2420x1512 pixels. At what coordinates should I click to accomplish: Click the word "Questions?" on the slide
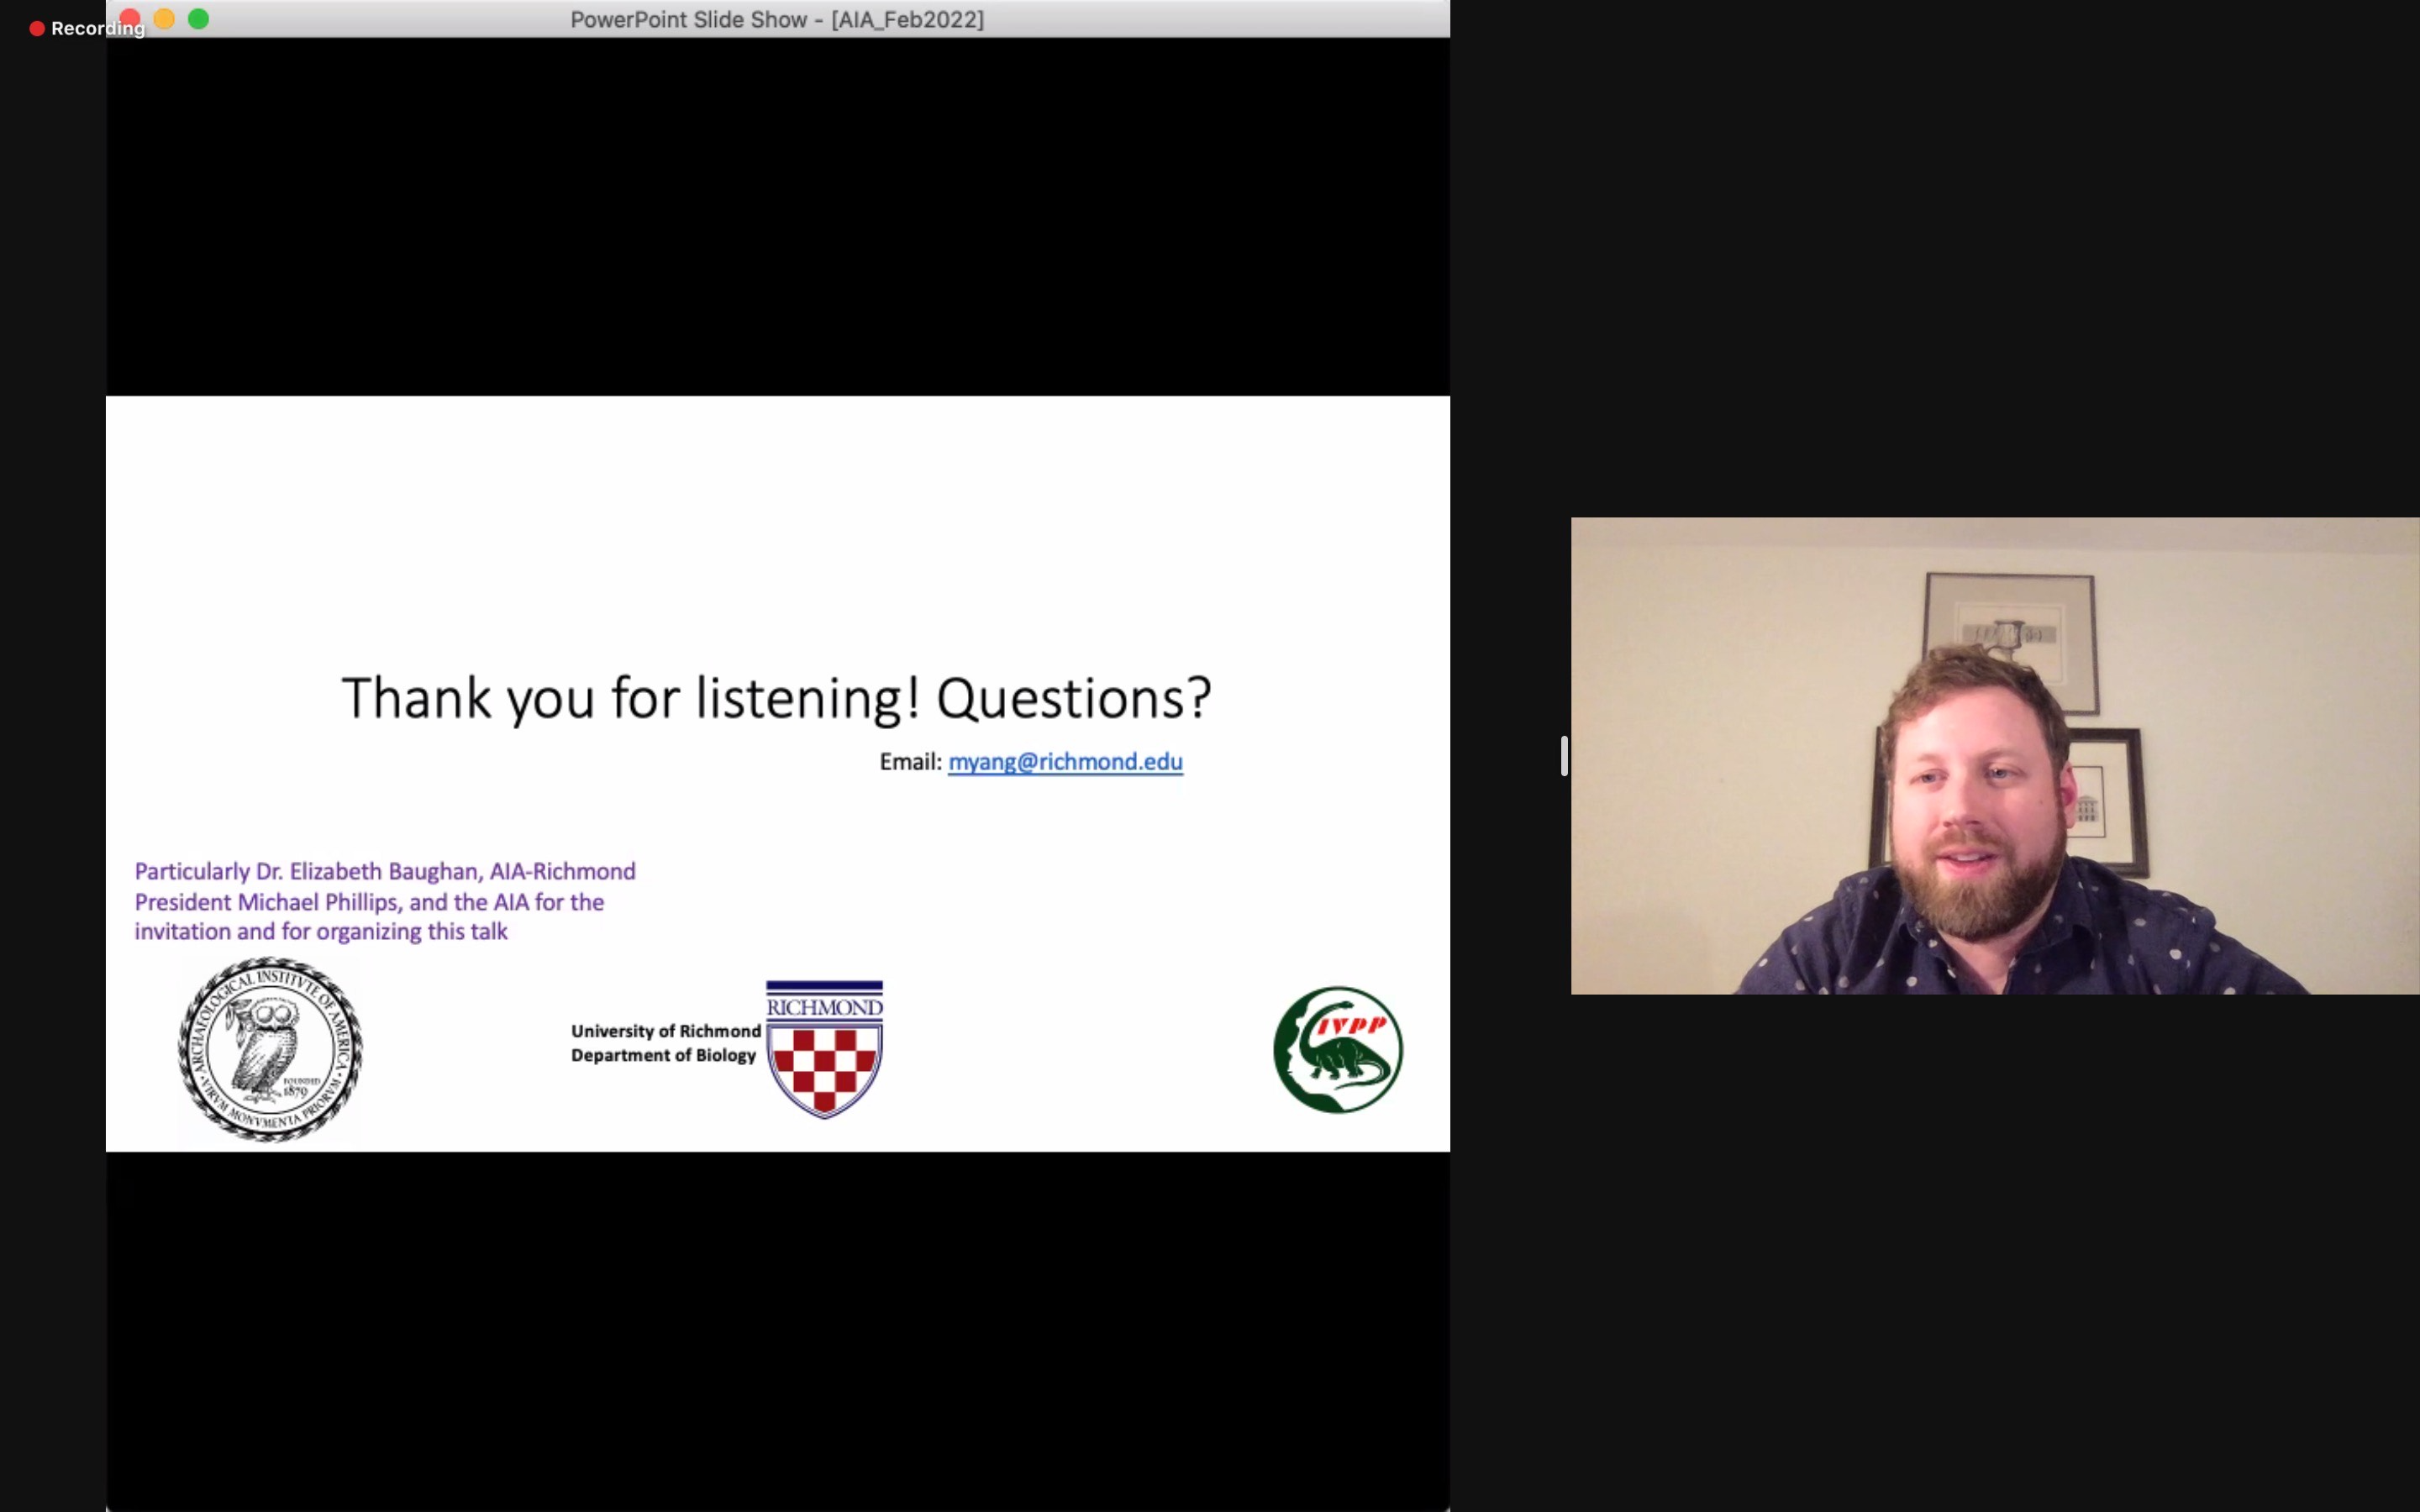pyautogui.click(x=1073, y=697)
